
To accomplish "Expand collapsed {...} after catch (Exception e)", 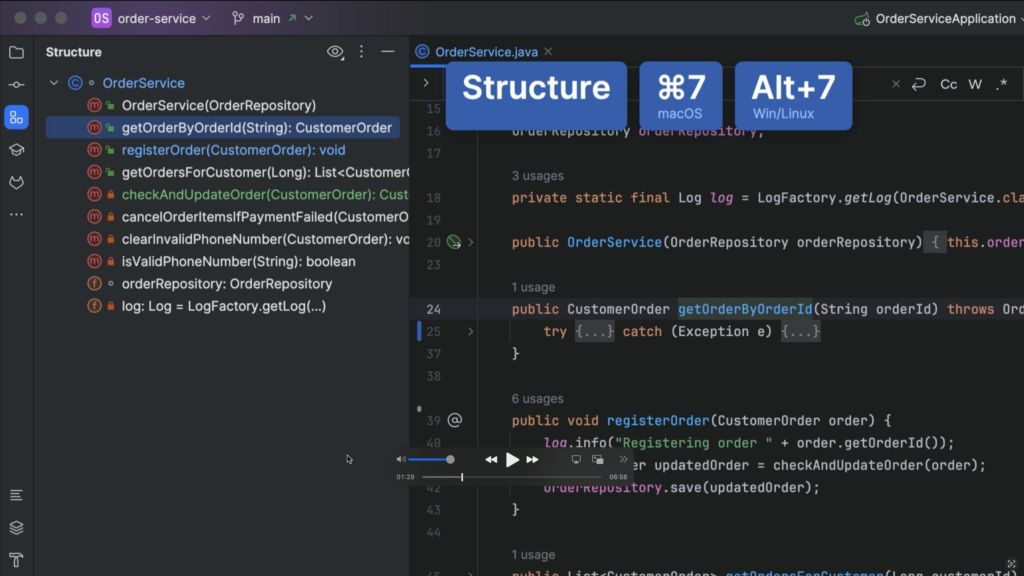I will pyautogui.click(x=800, y=332).
